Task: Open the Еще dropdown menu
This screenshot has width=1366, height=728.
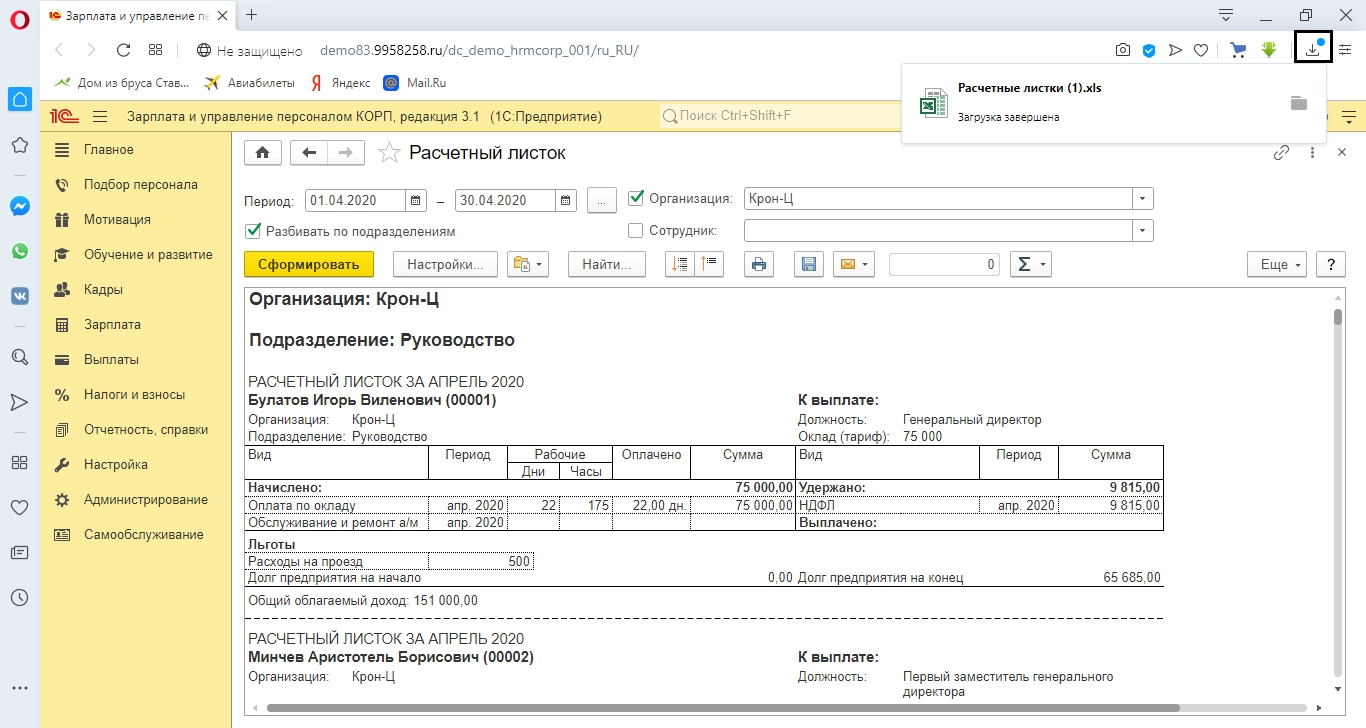Action: (1277, 264)
